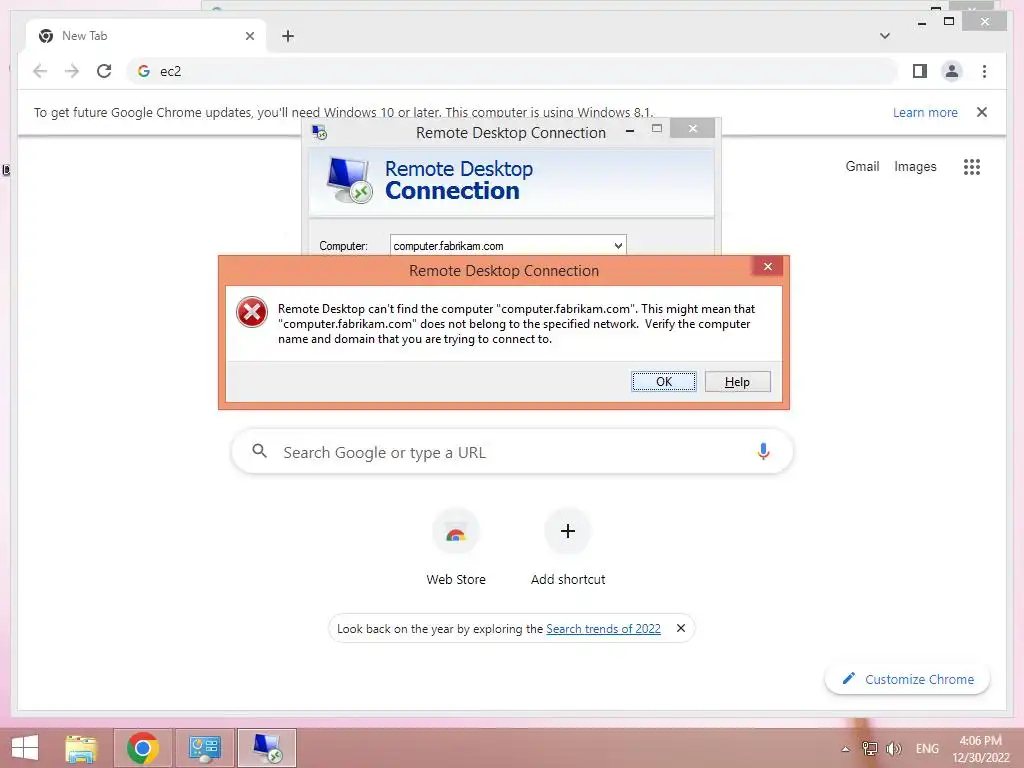This screenshot has width=1024, height=768.
Task: Open a new Chrome tab
Action: (x=288, y=36)
